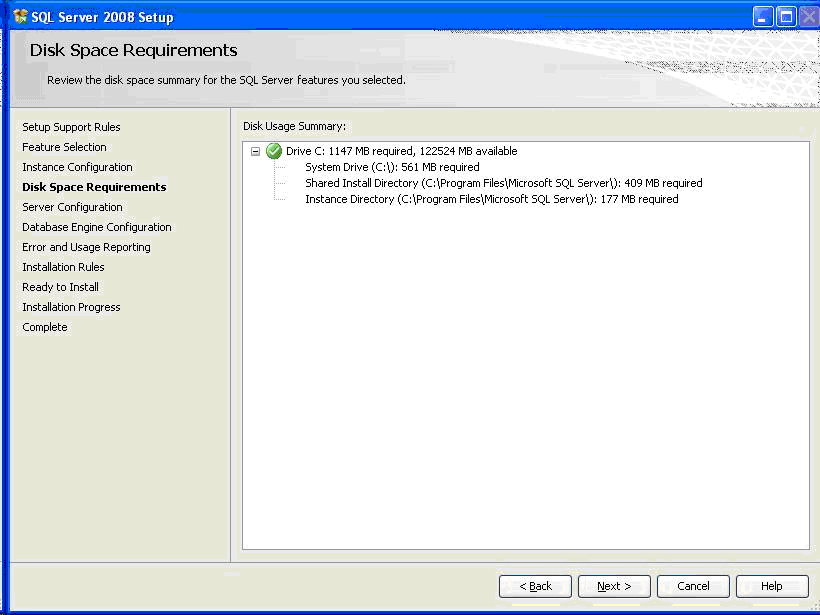Open the Instance Configuration step
This screenshot has height=615, width=820.
point(77,167)
